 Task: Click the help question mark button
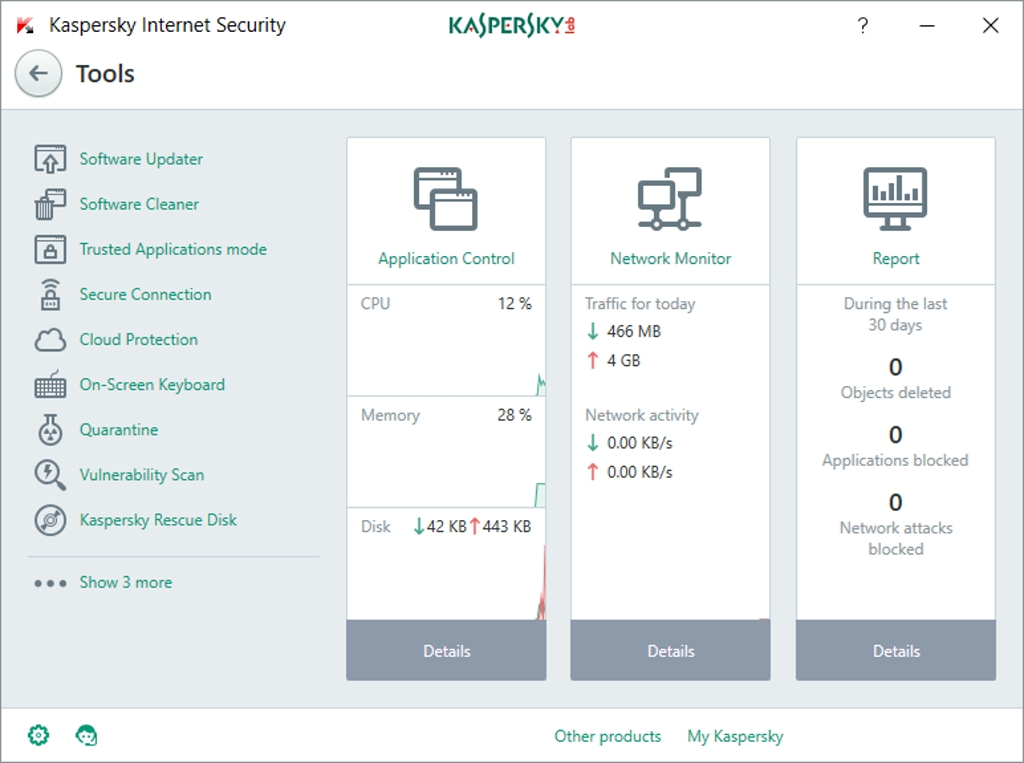[x=863, y=26]
